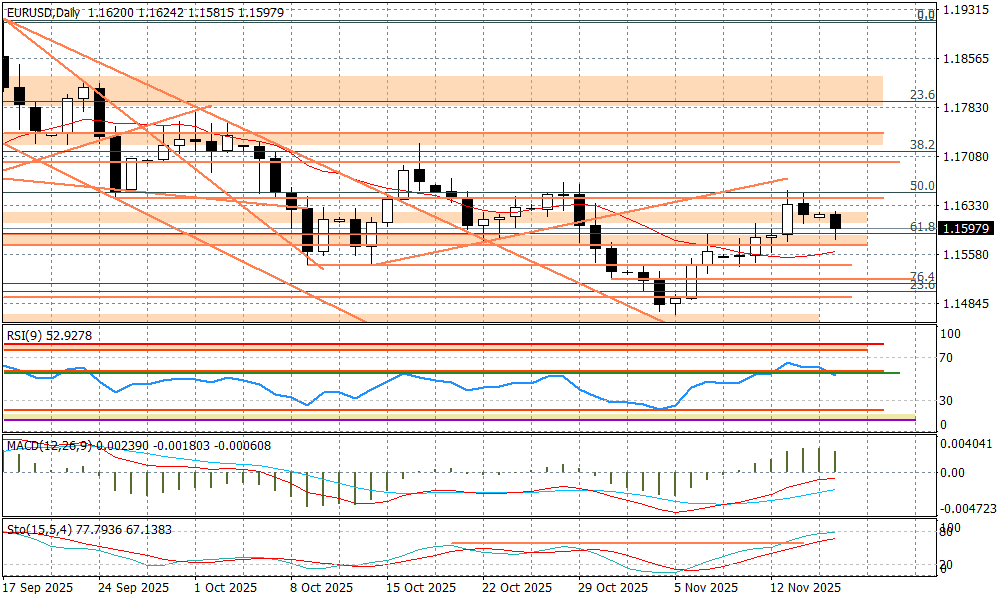Click the 0.0 Fibonacci label at top
The height and width of the screenshot is (600, 1000).
click(x=926, y=15)
